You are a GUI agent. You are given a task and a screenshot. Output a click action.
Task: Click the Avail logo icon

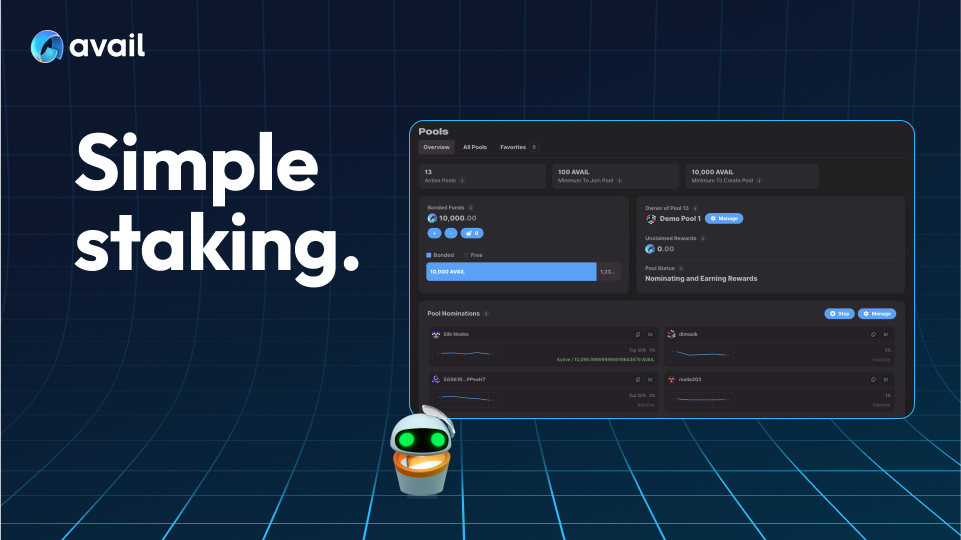tap(48, 46)
